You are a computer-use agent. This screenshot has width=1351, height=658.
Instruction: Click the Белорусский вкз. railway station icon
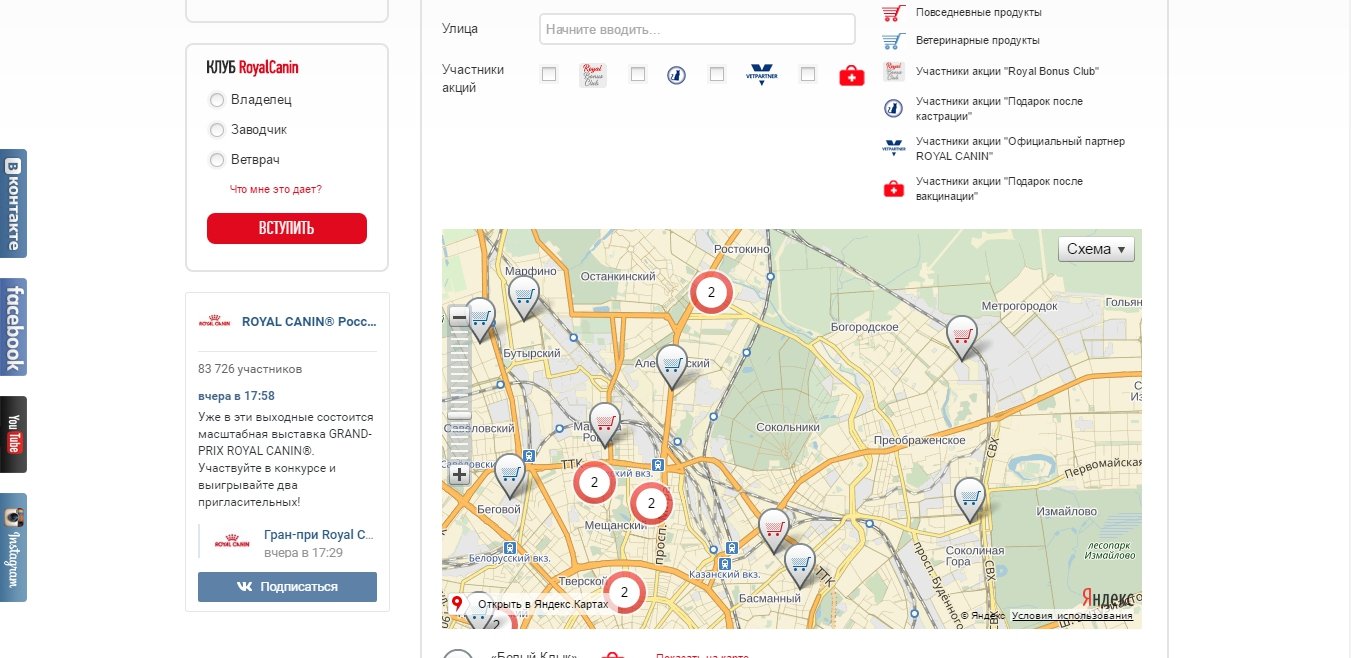(510, 547)
